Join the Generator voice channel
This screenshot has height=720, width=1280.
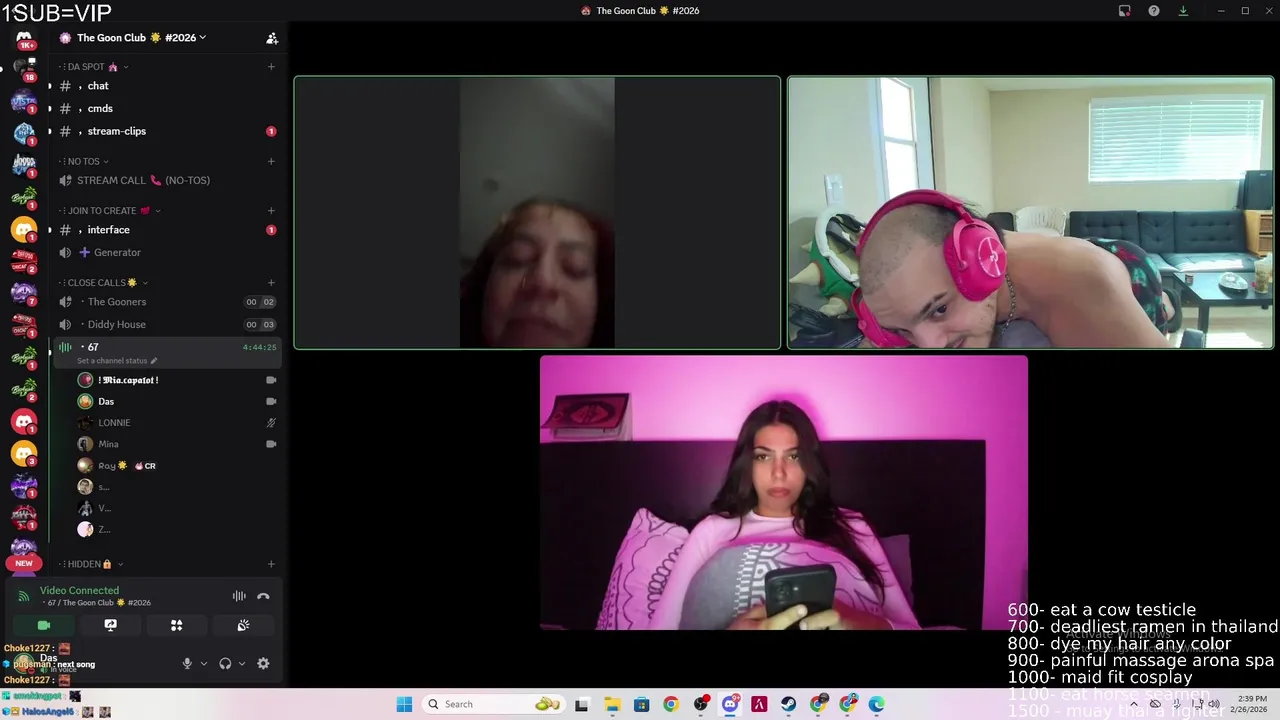coord(166,252)
